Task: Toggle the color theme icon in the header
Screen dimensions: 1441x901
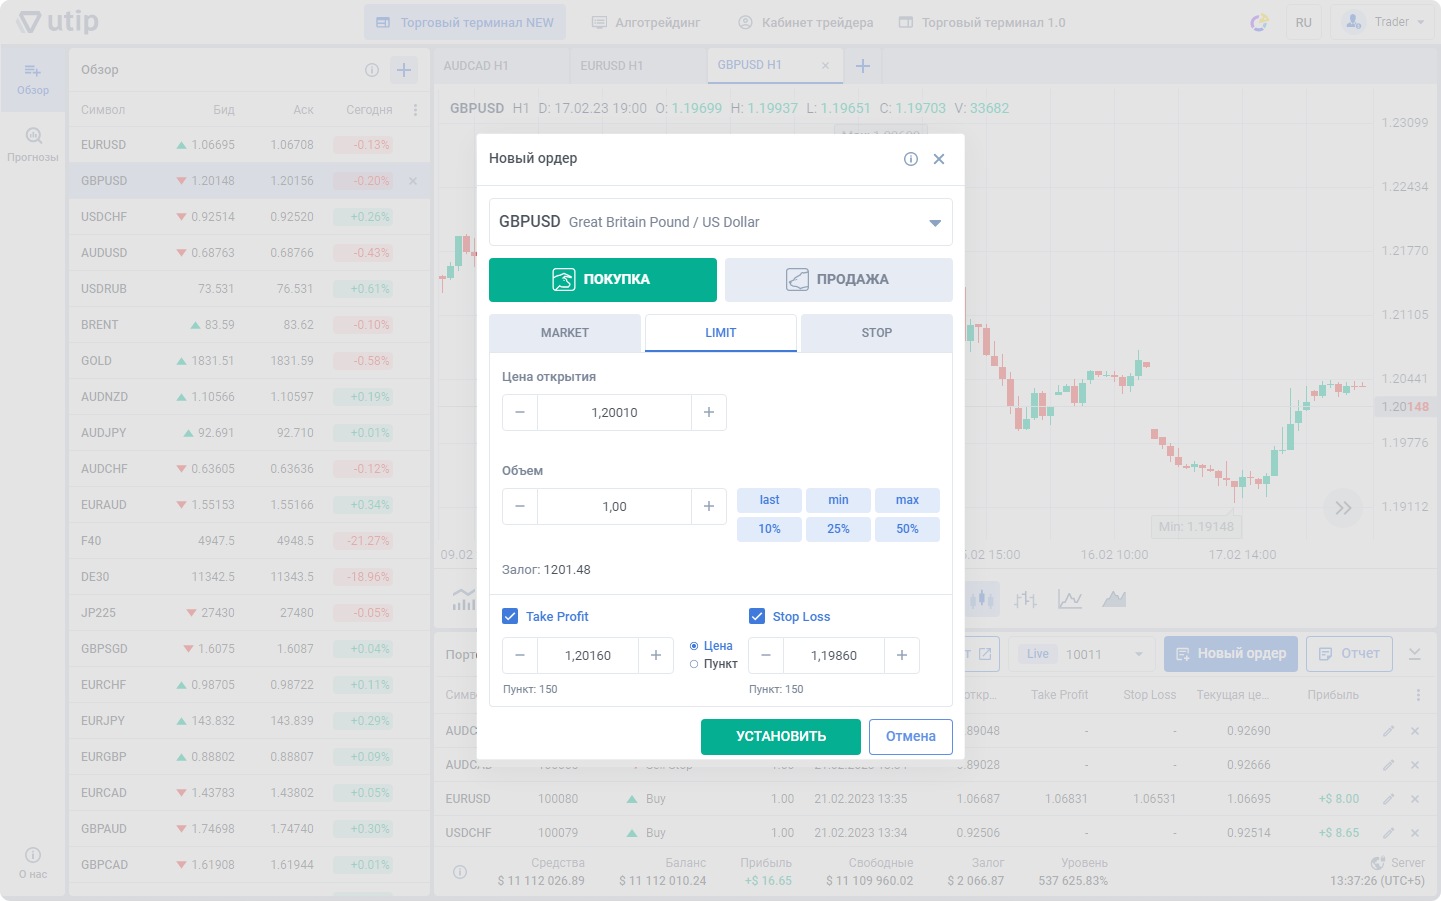Action: [x=1260, y=22]
